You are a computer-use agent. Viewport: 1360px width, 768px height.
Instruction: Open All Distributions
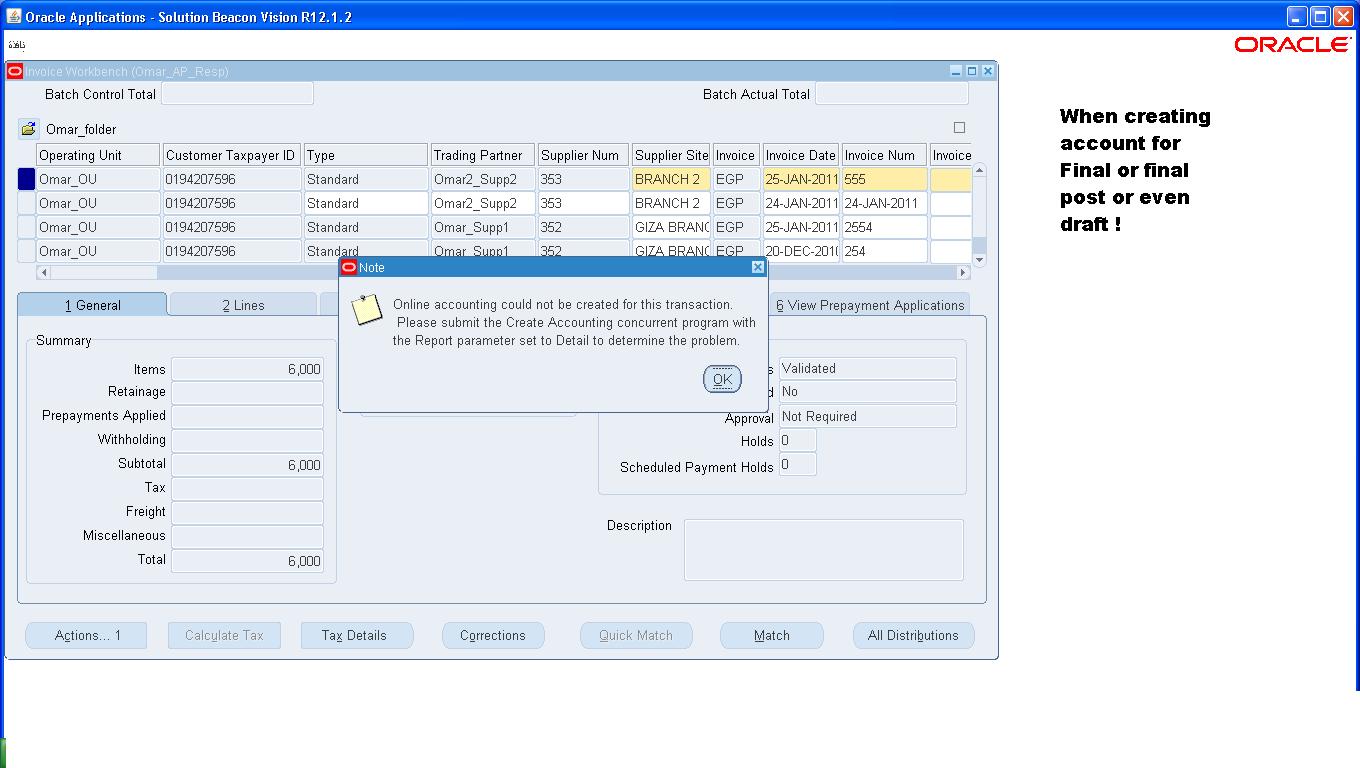(x=913, y=635)
